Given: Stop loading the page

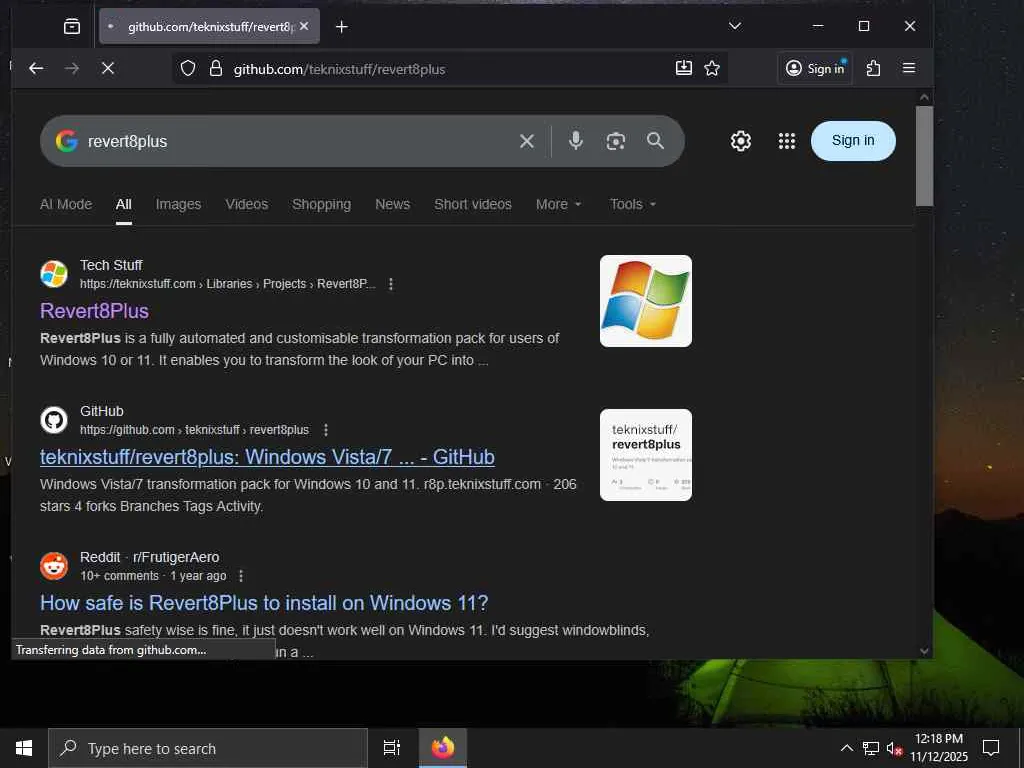Looking at the screenshot, I should point(108,68).
